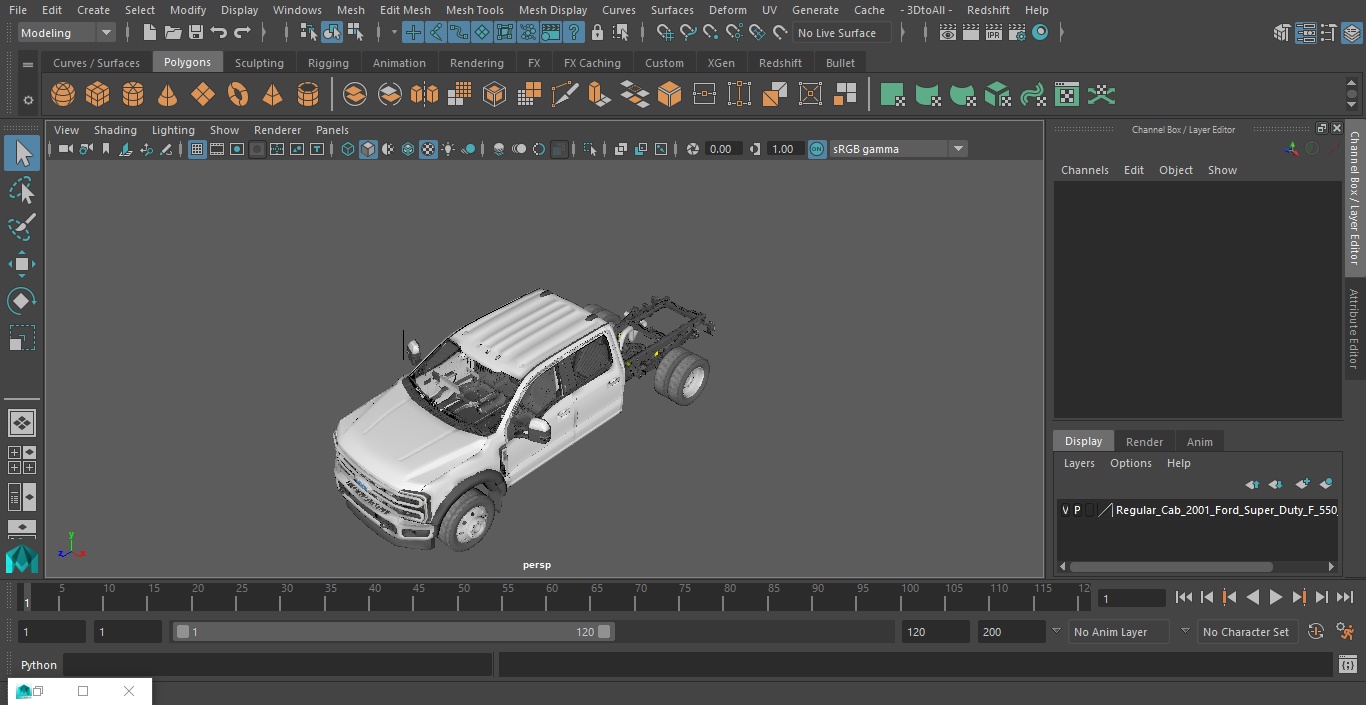Open the shelf tab menu icon
This screenshot has height=705, width=1366.
(28, 63)
